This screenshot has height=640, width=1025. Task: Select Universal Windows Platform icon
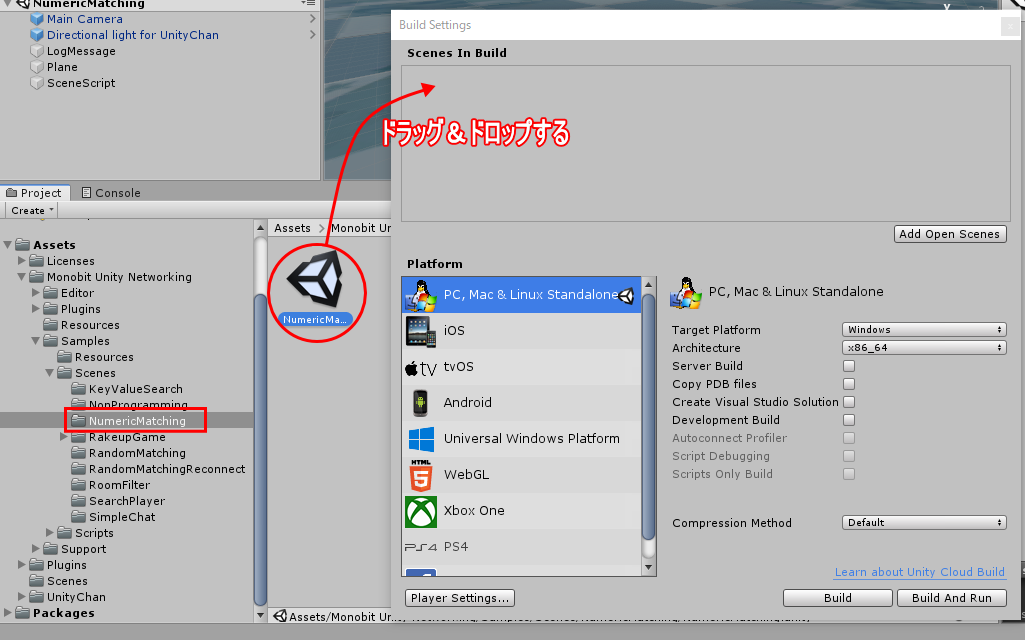pyautogui.click(x=421, y=439)
